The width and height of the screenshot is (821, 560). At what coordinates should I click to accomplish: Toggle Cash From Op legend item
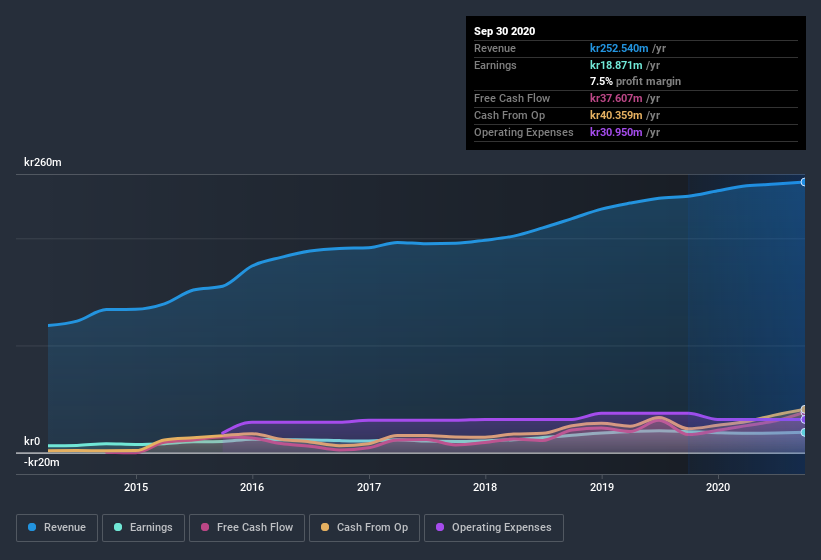(x=364, y=527)
